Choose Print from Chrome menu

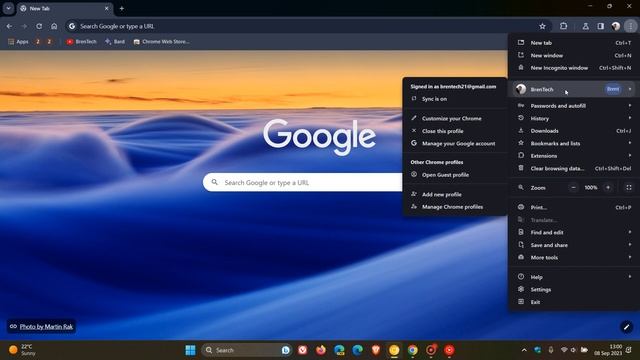pos(574,207)
